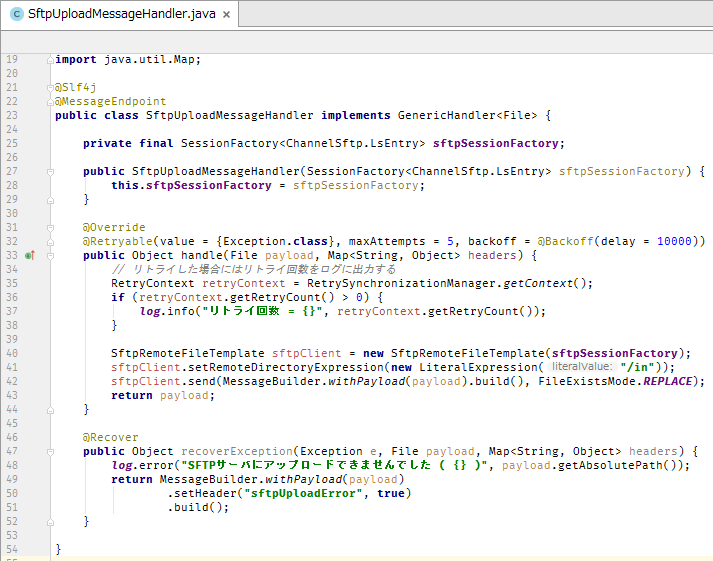The height and width of the screenshot is (561, 713).
Task: Collapse the constructor fold marker at line 27
Action: pyautogui.click(x=50, y=171)
